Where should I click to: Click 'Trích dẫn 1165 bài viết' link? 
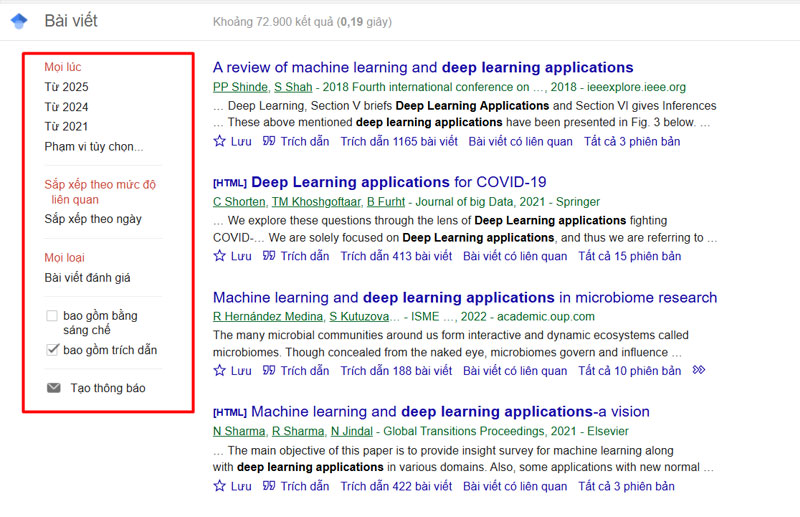pos(397,142)
